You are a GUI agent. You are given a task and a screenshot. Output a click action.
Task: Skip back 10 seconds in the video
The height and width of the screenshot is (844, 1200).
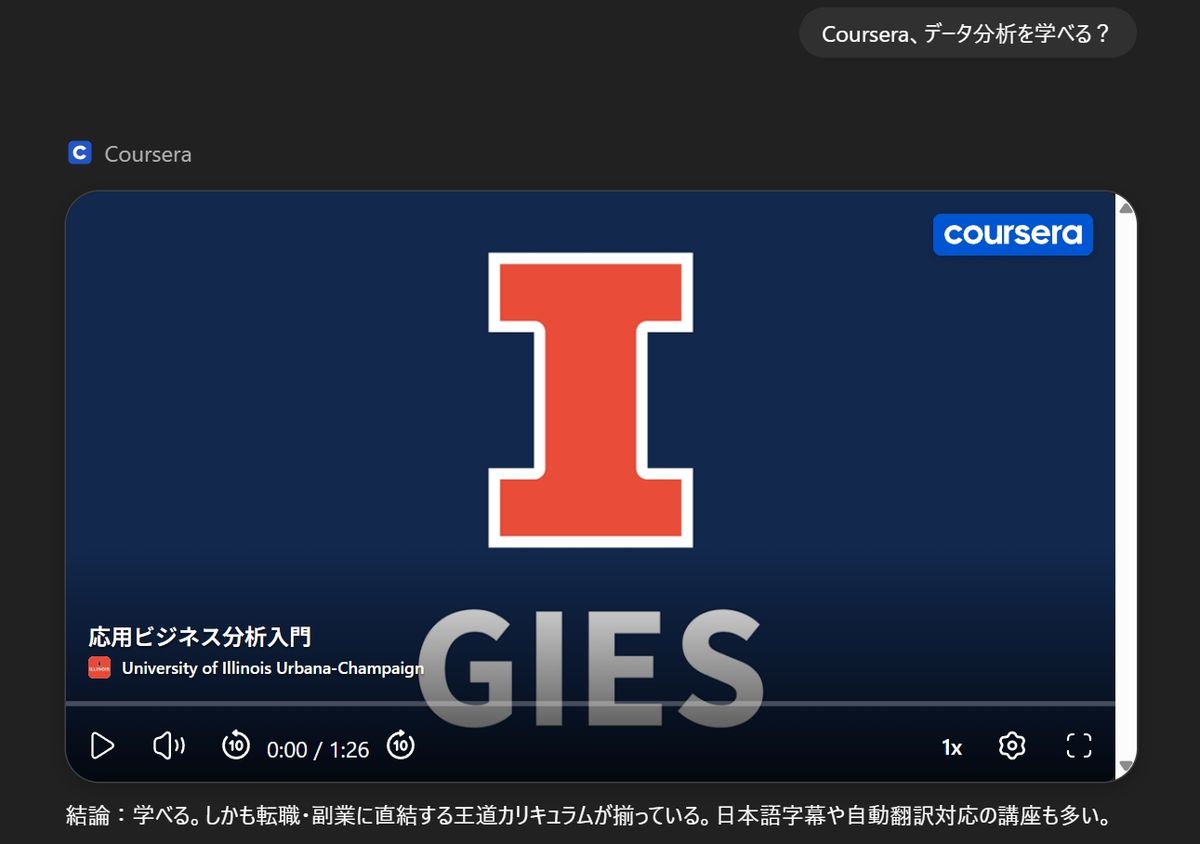(x=236, y=746)
